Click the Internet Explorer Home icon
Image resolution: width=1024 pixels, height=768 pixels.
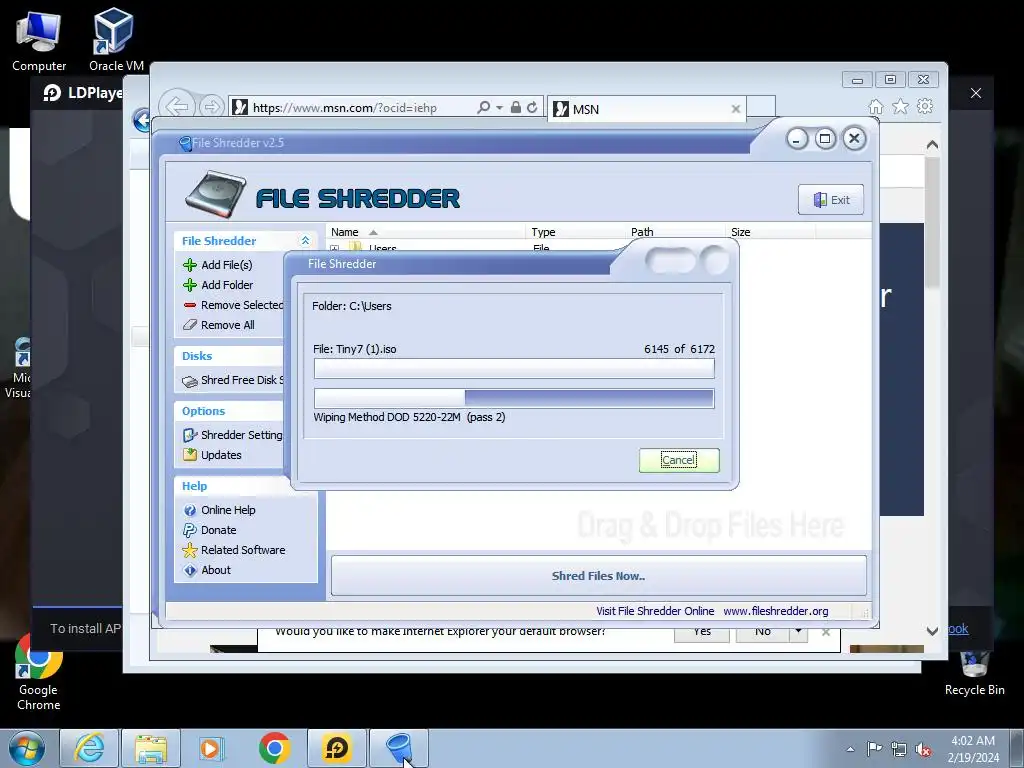click(x=876, y=106)
